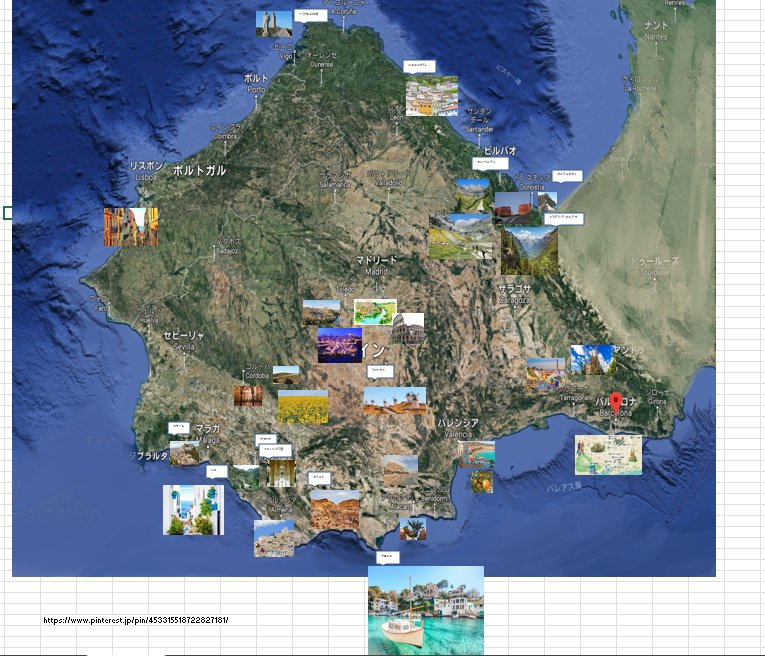Click the セビーリャ Sevilla label

pos(183,340)
